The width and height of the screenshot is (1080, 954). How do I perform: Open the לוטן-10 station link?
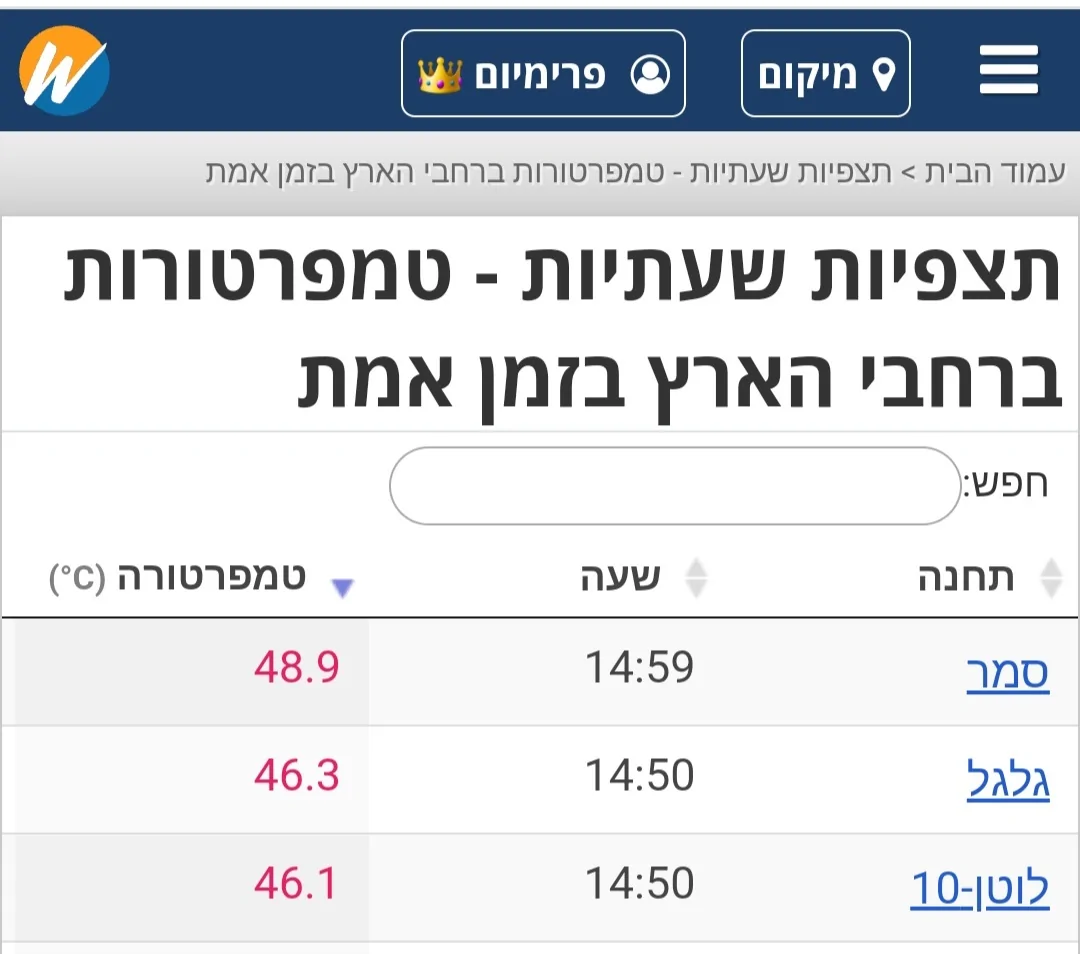[x=979, y=888]
